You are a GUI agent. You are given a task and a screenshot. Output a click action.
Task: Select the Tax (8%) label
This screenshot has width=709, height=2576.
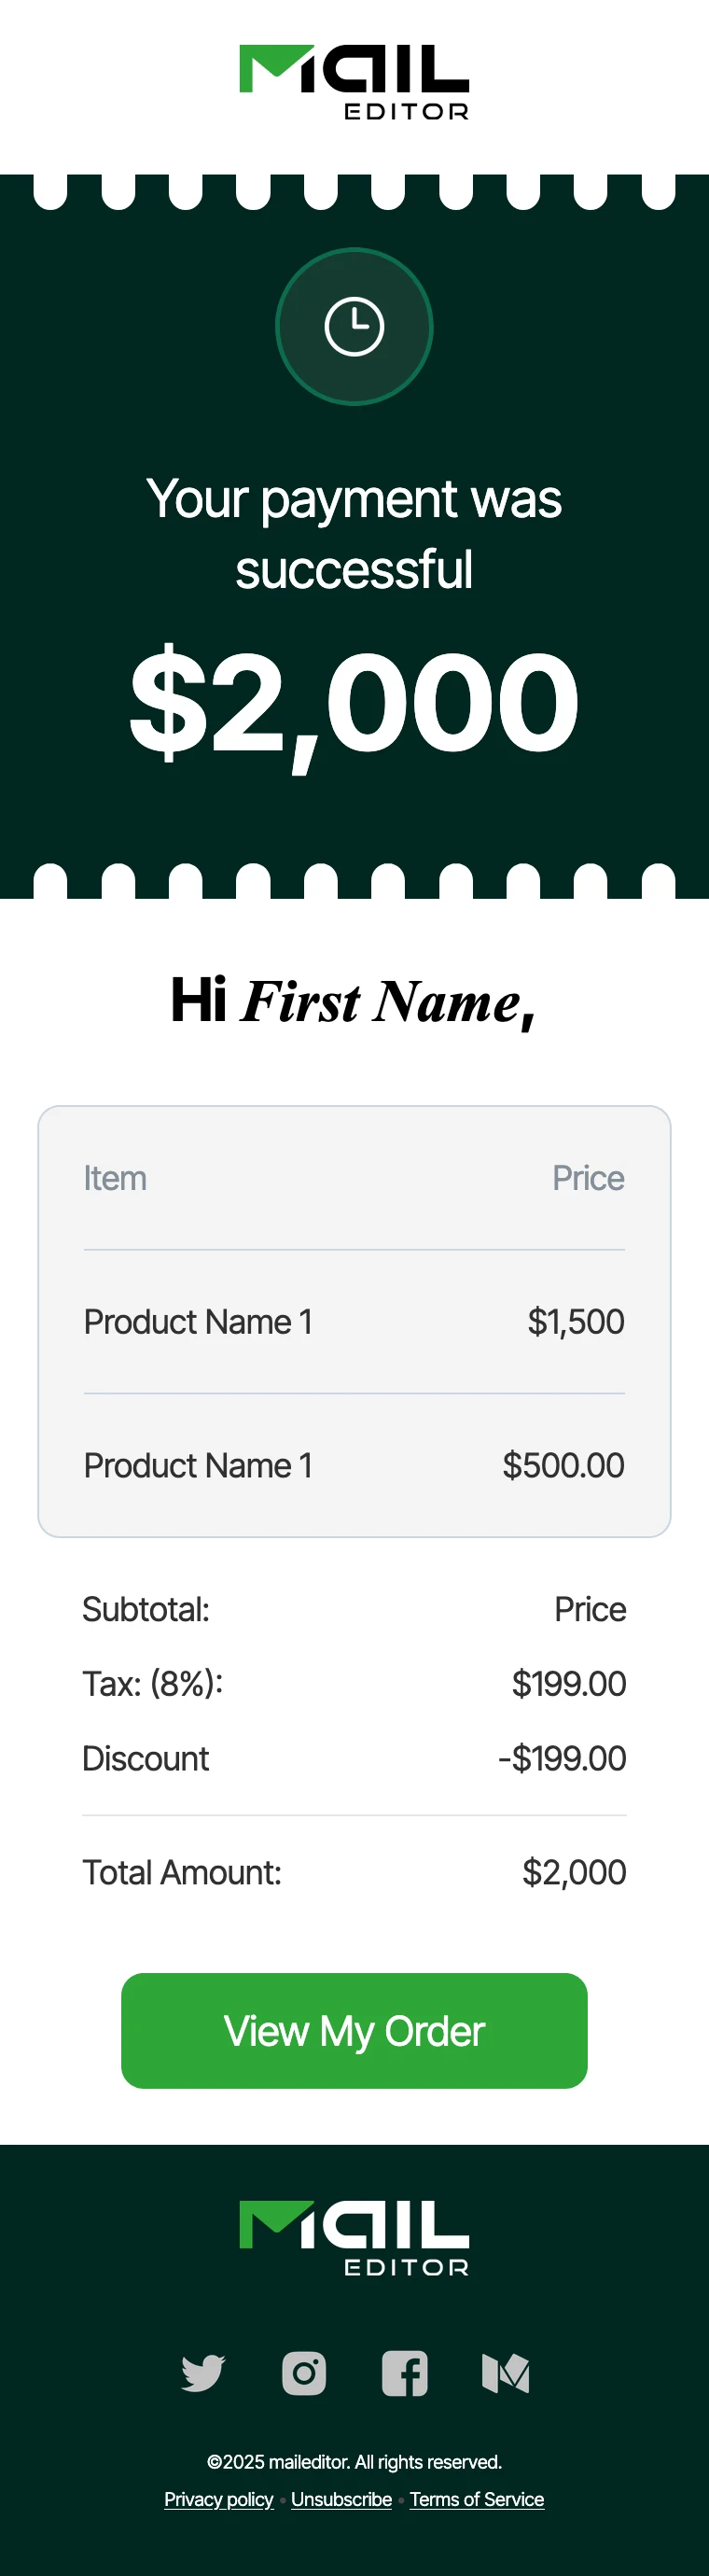click(152, 1684)
